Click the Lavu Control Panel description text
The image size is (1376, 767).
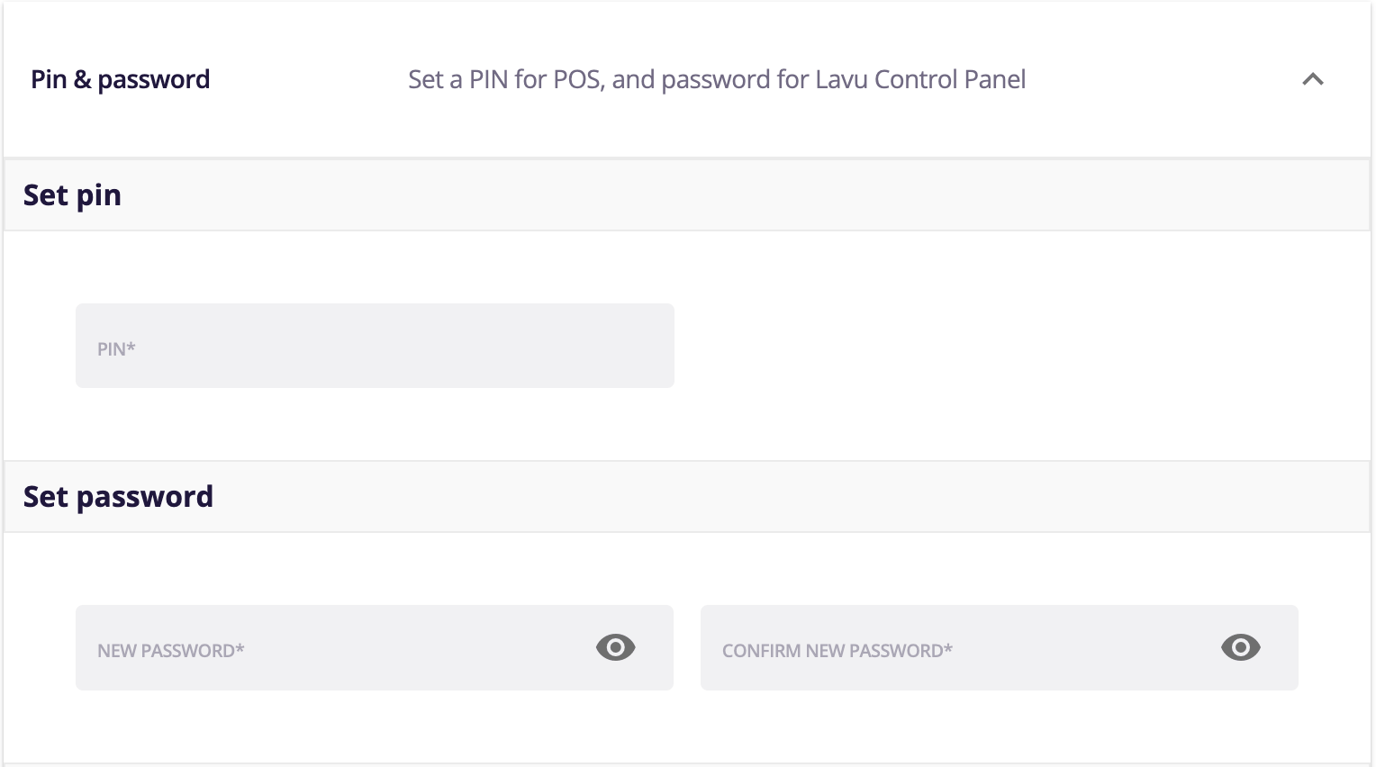(x=920, y=79)
